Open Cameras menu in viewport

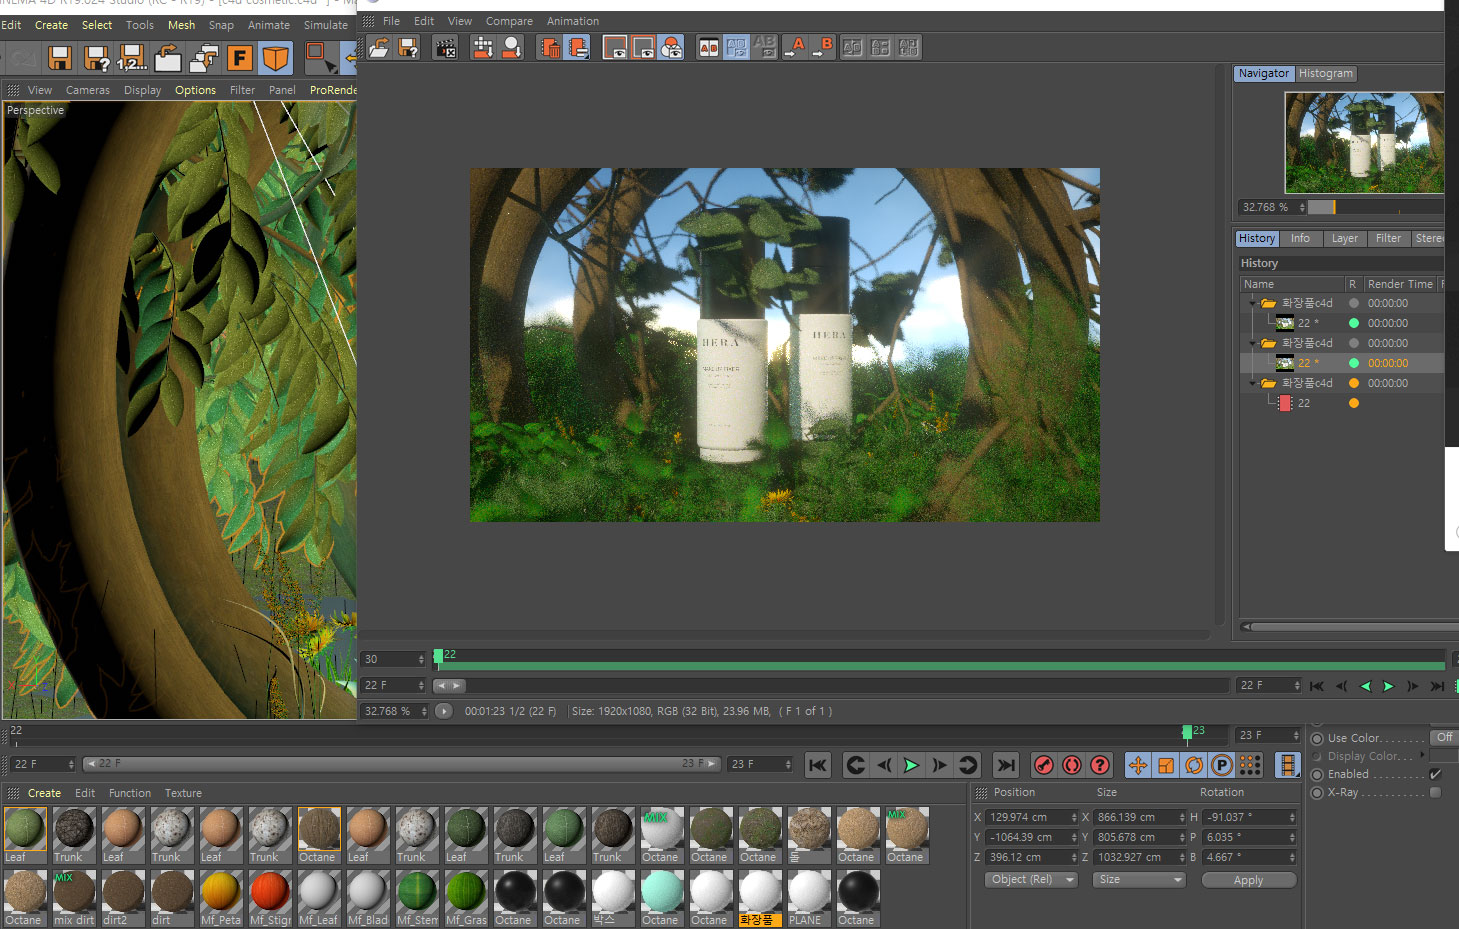tap(88, 90)
